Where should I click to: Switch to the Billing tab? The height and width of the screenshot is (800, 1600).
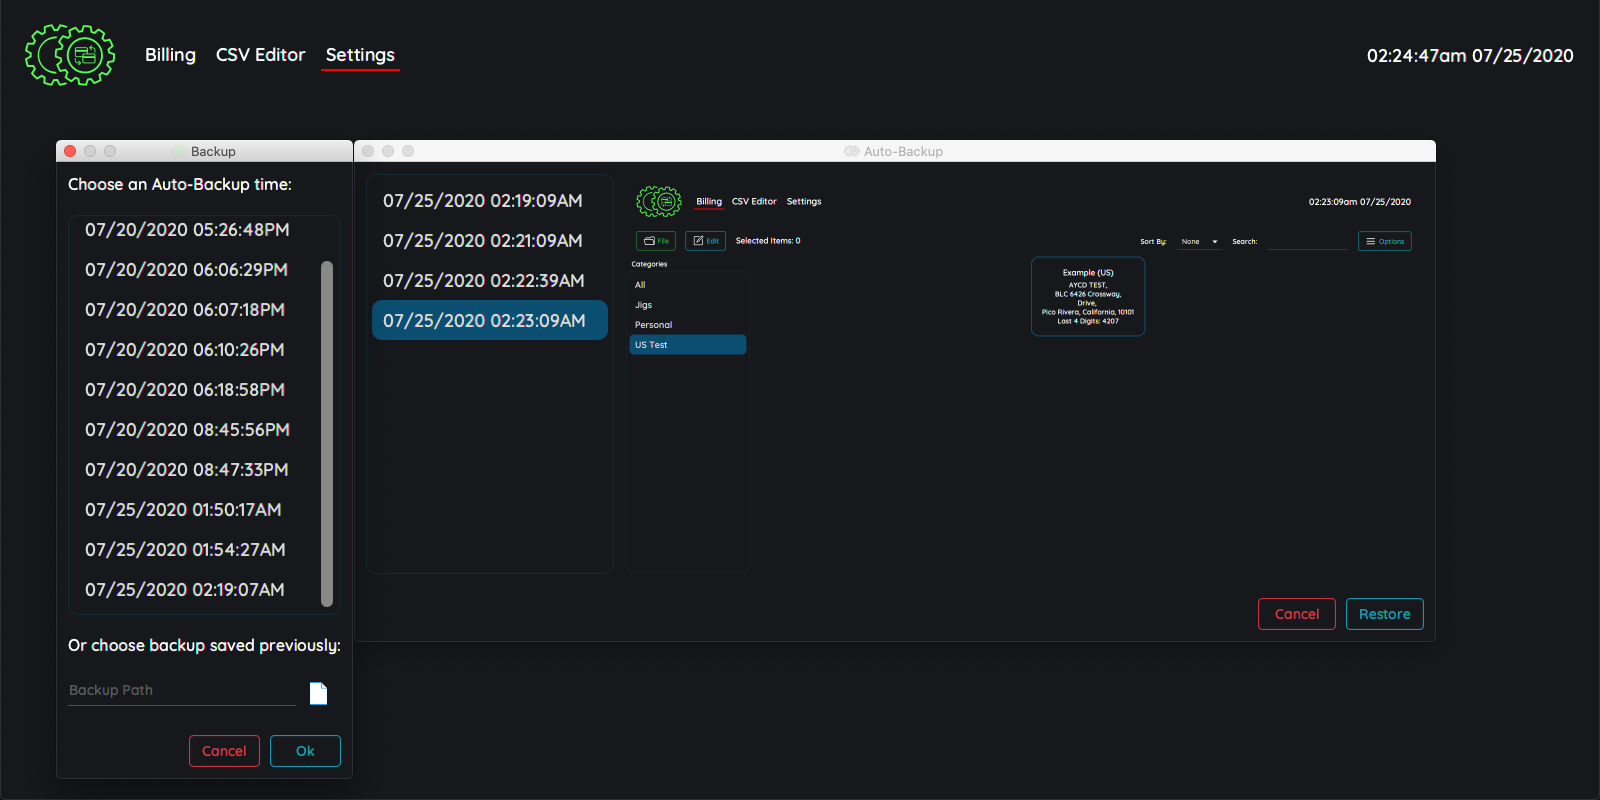170,55
